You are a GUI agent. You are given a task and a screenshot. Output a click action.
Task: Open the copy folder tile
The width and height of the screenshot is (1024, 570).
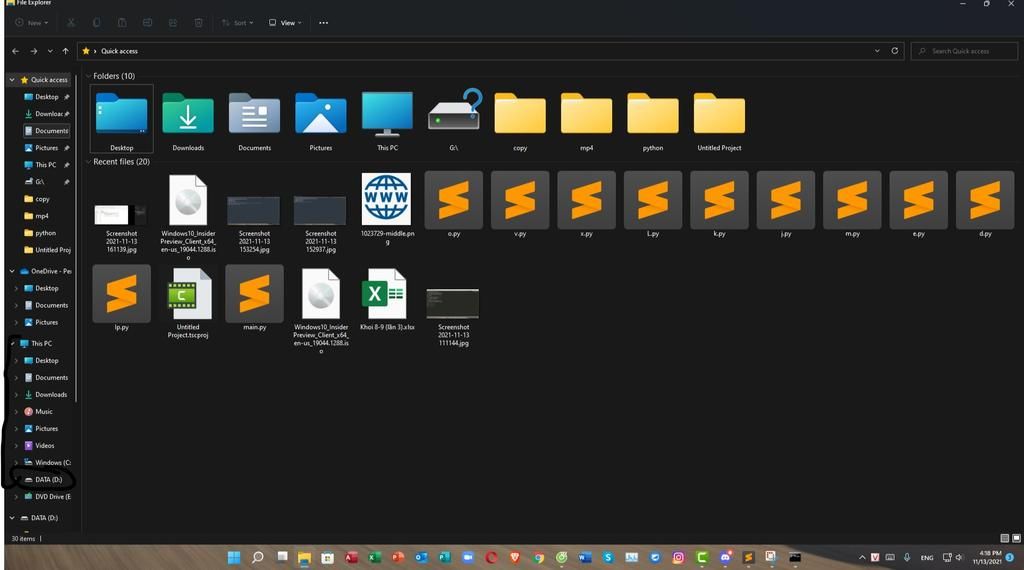click(520, 121)
